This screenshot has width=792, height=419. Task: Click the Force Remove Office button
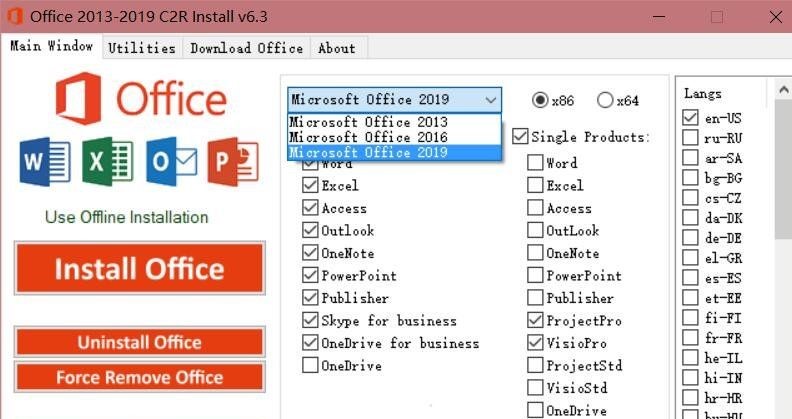click(139, 377)
